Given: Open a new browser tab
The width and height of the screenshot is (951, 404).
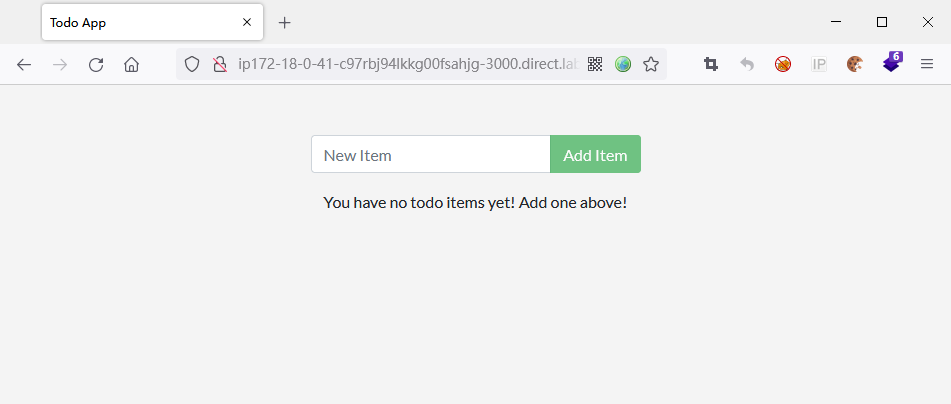Looking at the screenshot, I should [285, 22].
